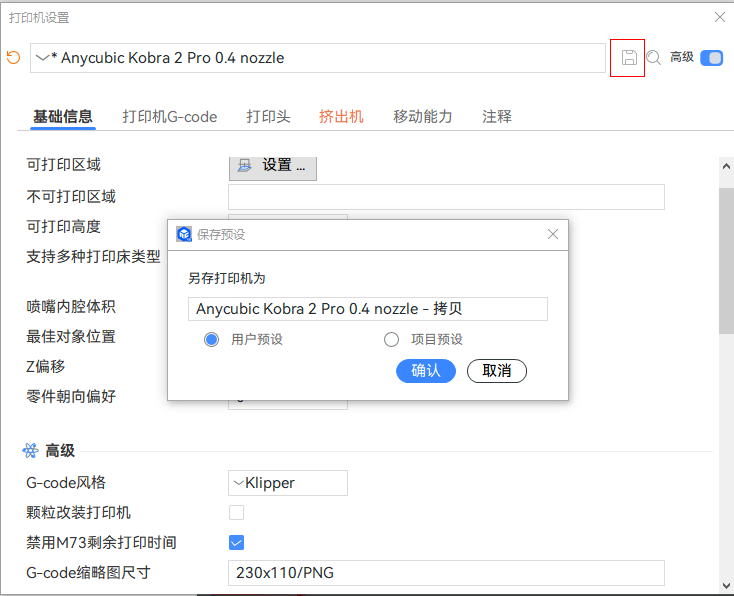Click the 可打印区域 label

[x=64, y=165]
